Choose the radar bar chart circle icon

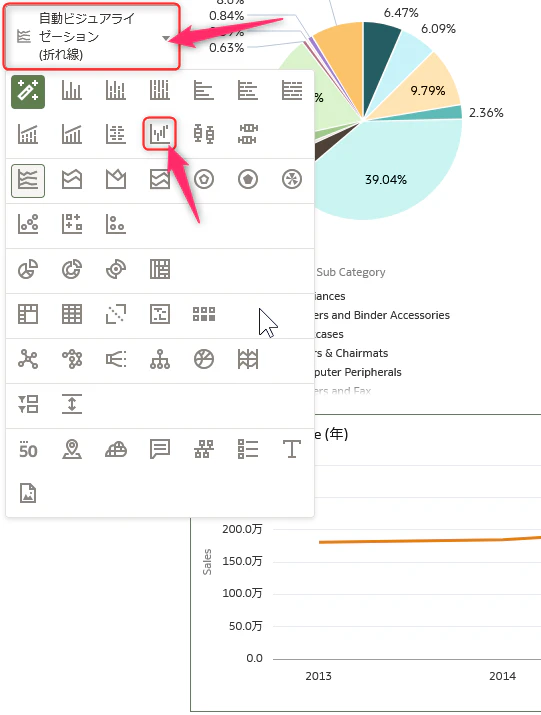click(x=292, y=179)
